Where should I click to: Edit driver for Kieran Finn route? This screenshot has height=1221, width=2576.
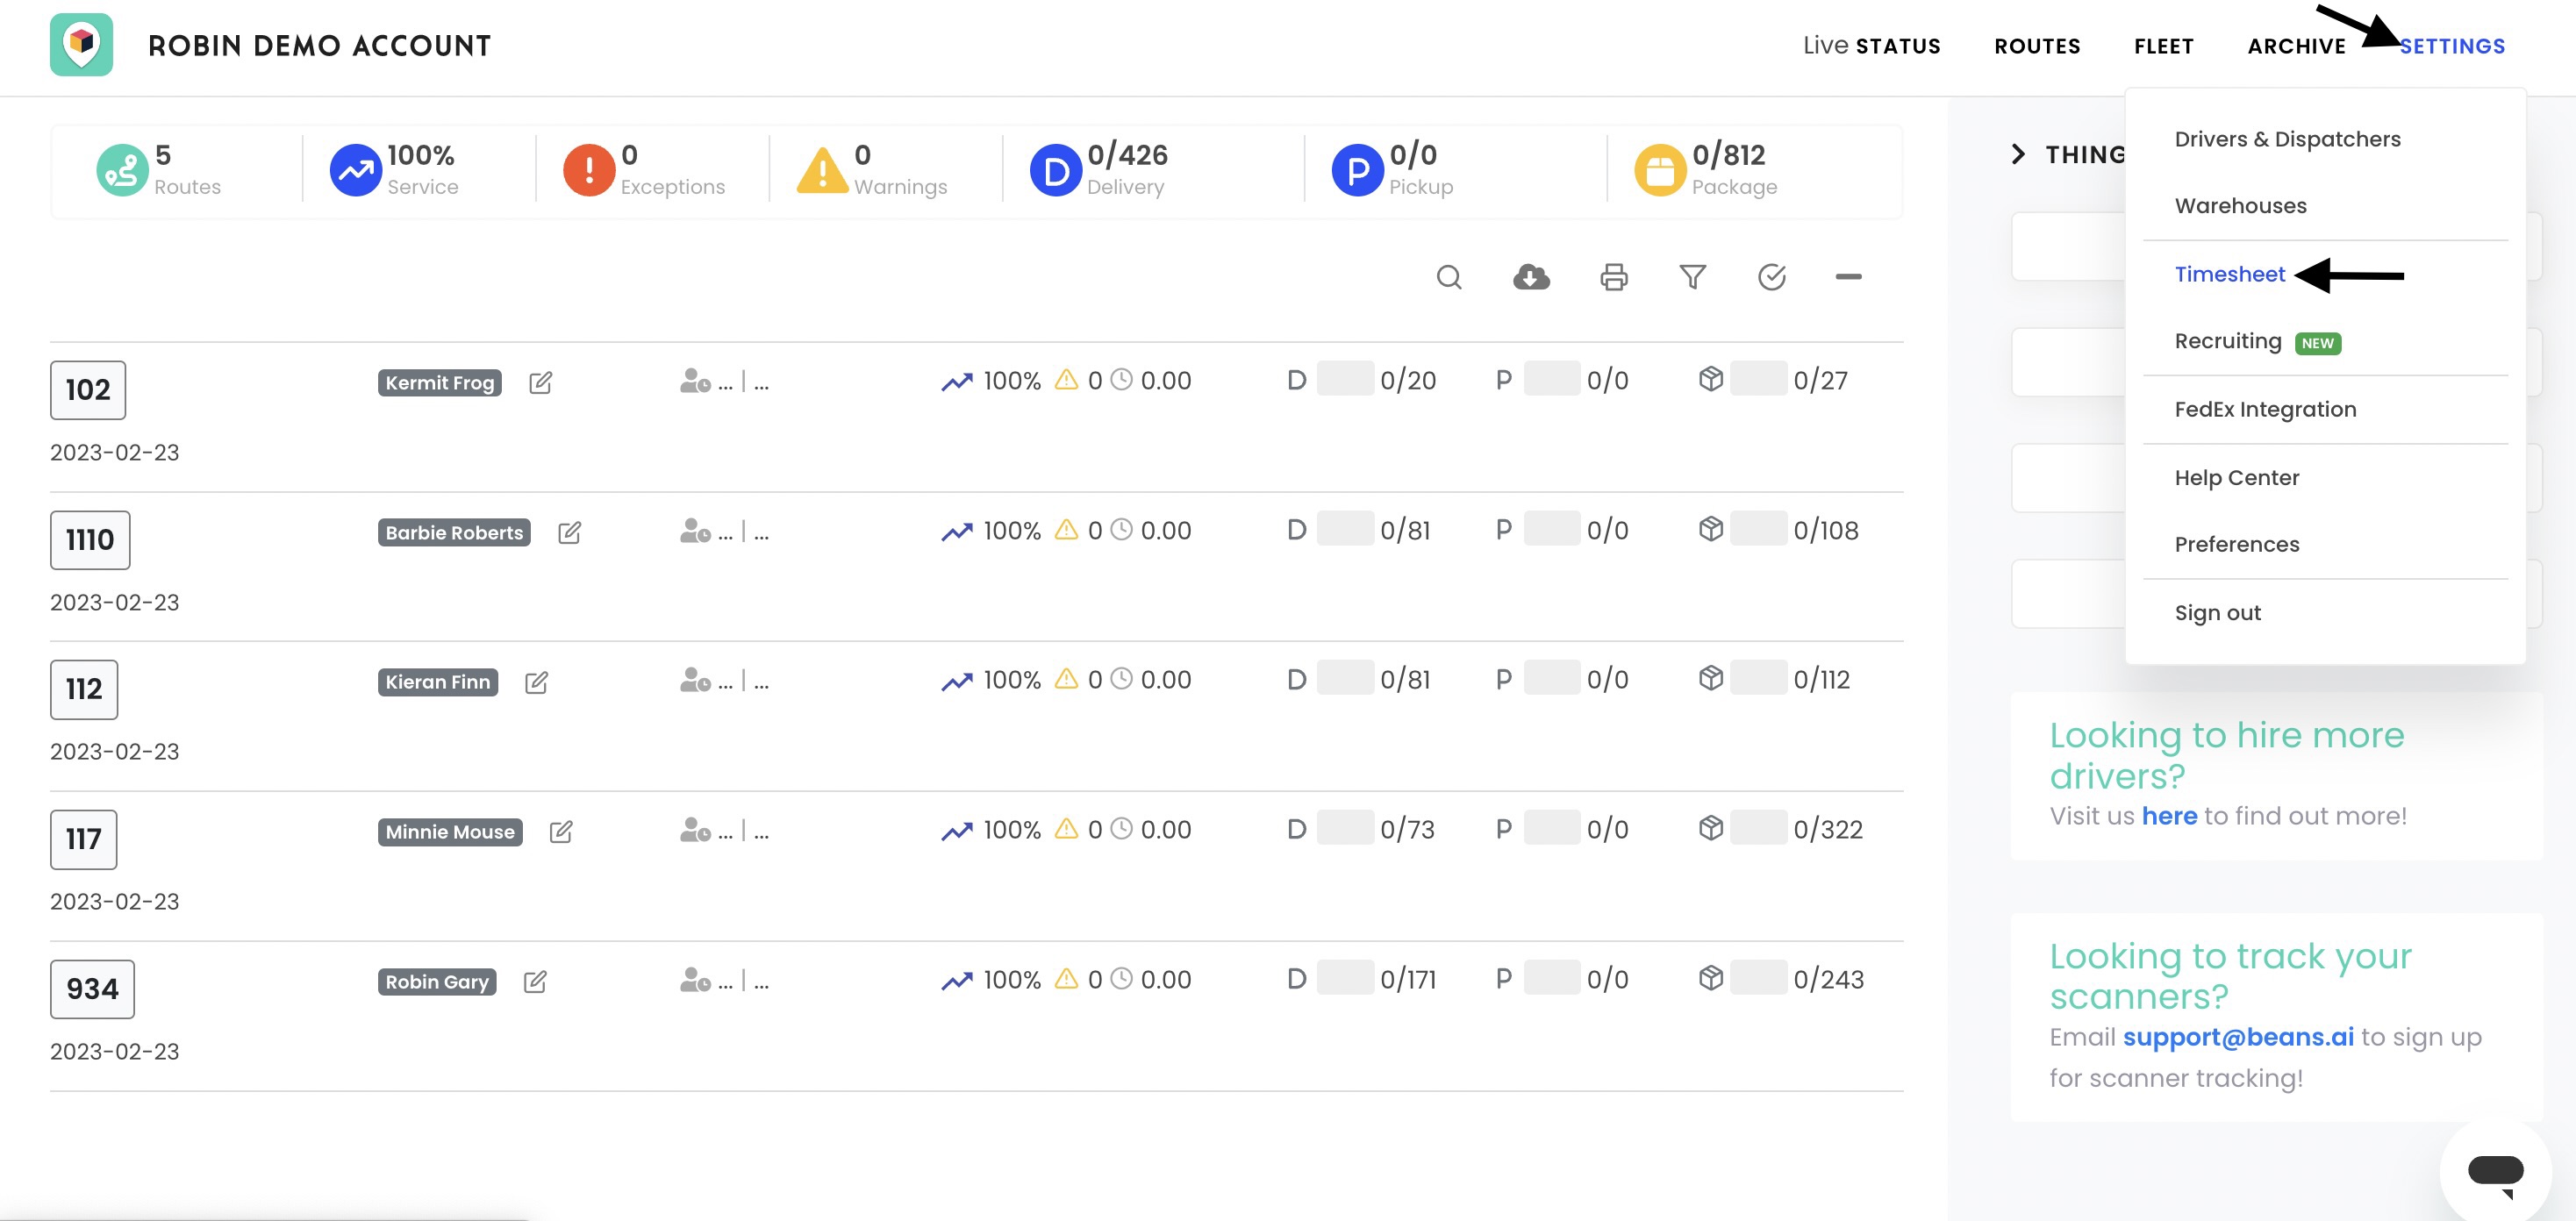(536, 682)
